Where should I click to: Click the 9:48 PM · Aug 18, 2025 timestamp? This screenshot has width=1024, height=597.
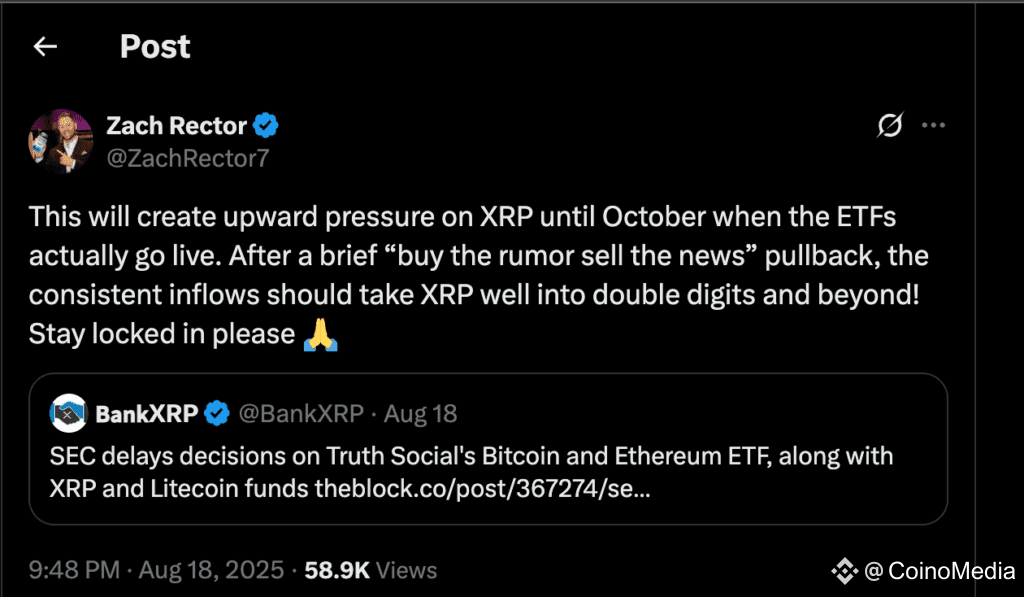click(x=156, y=570)
